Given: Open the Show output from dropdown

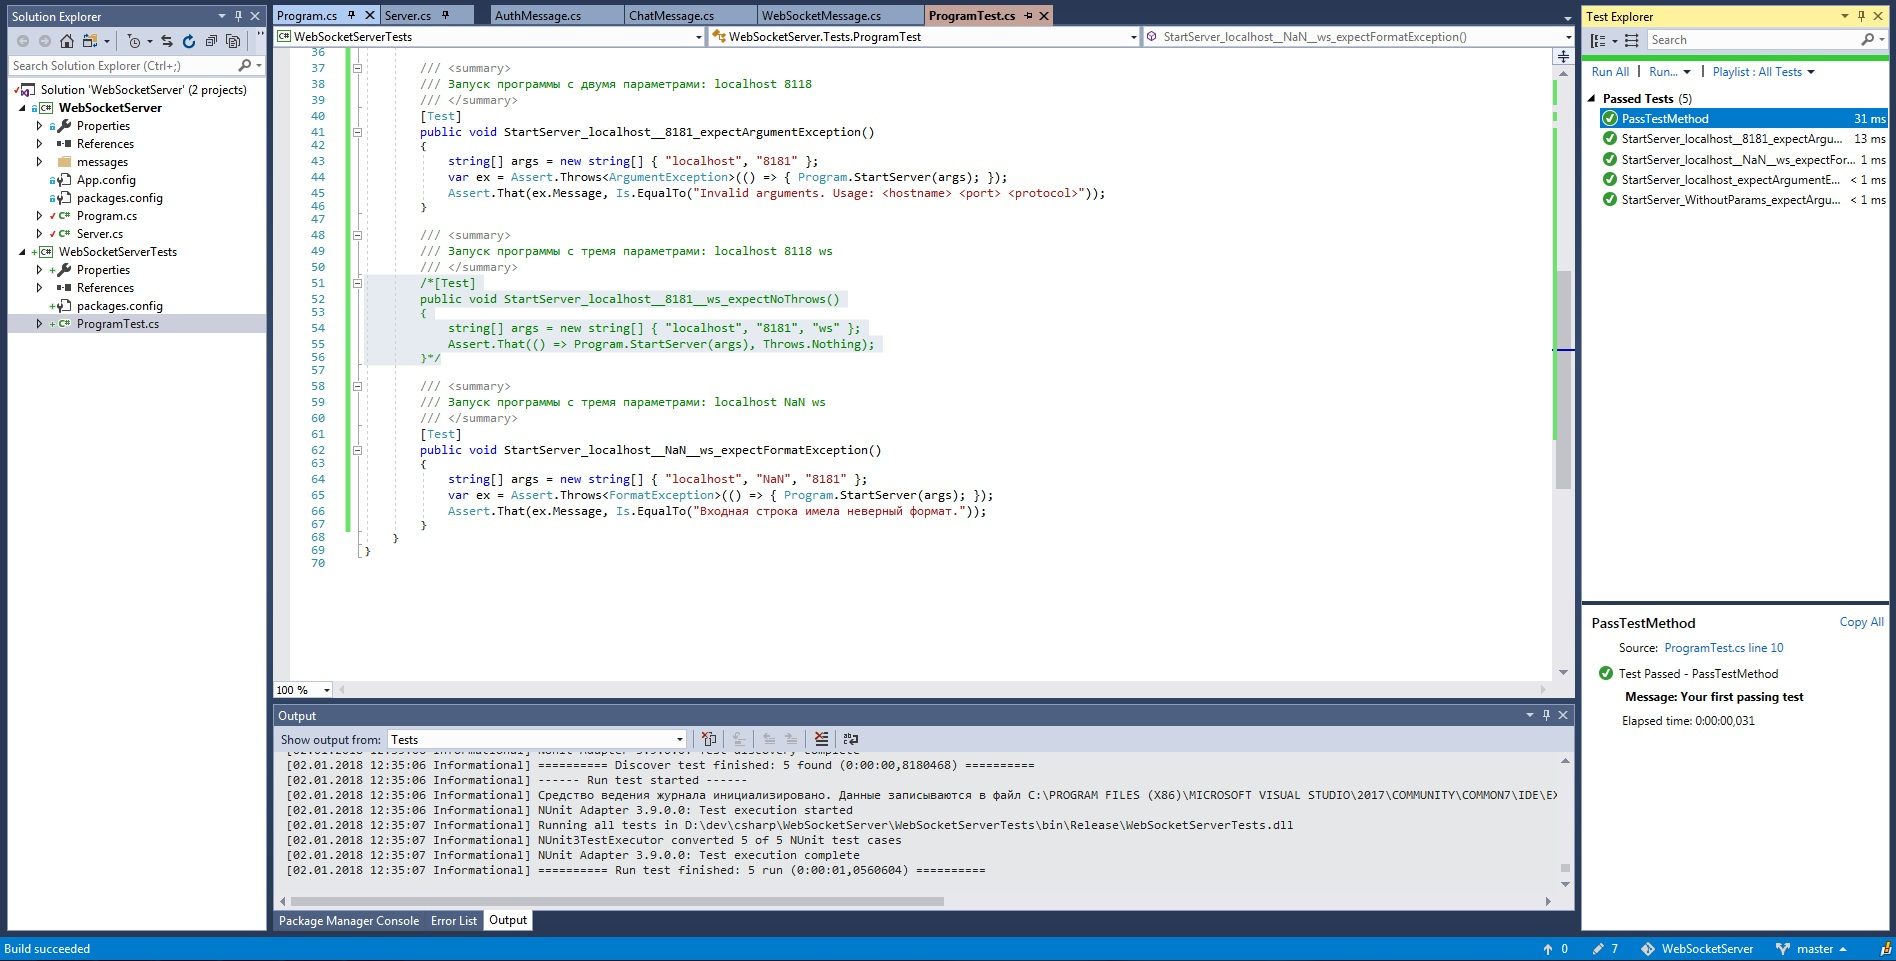Looking at the screenshot, I should 537,740.
